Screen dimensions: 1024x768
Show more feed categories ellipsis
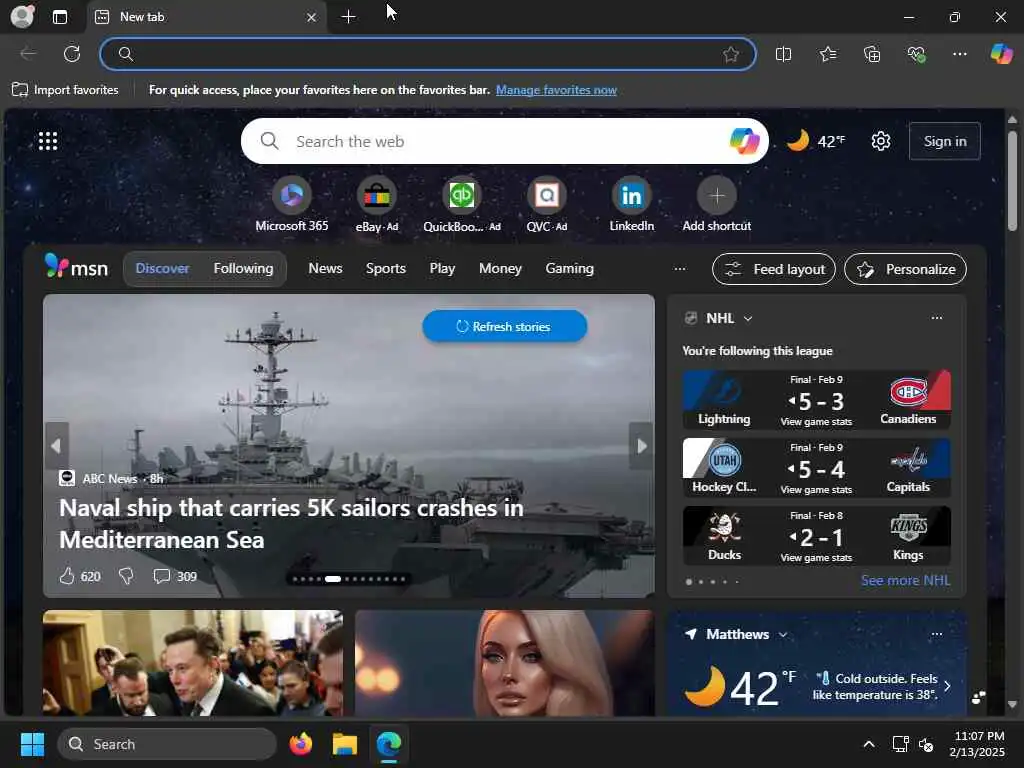[680, 269]
